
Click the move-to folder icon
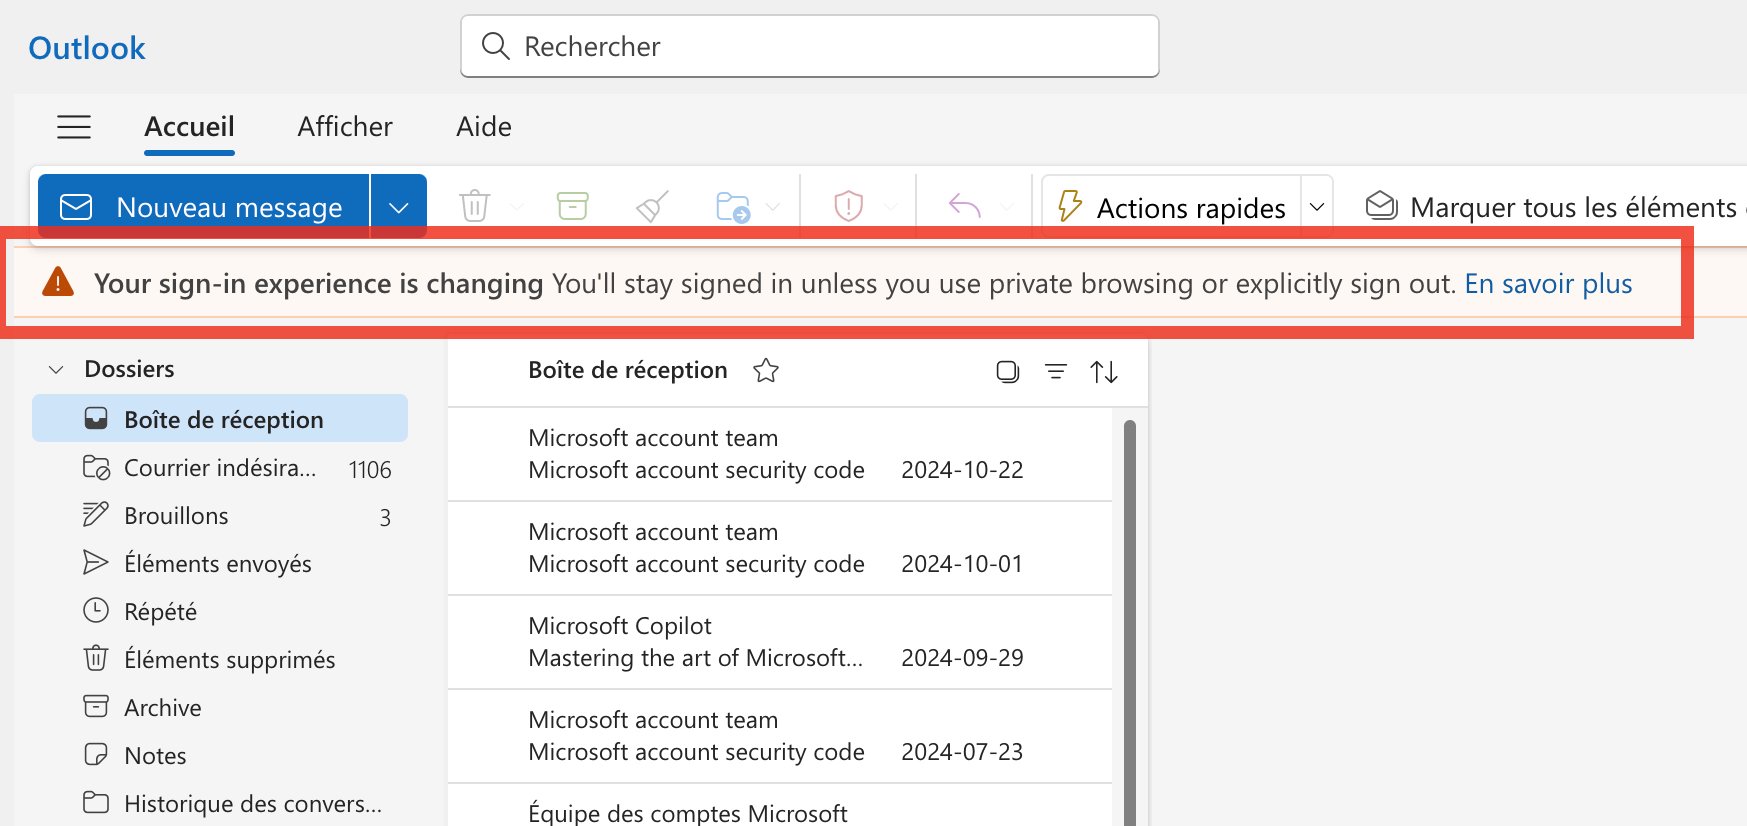click(733, 206)
